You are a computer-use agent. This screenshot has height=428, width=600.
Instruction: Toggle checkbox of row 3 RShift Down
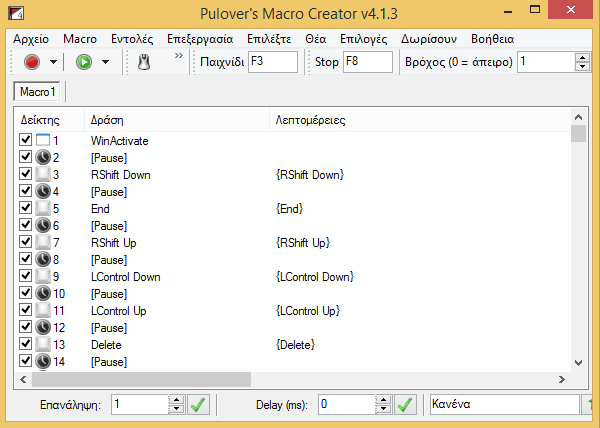(25, 174)
